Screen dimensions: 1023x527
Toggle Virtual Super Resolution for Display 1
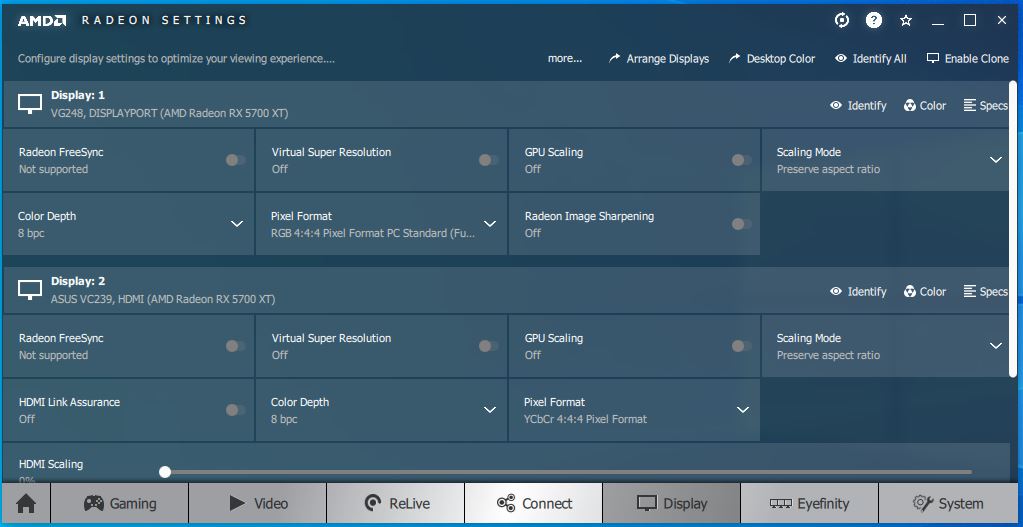[x=489, y=160]
